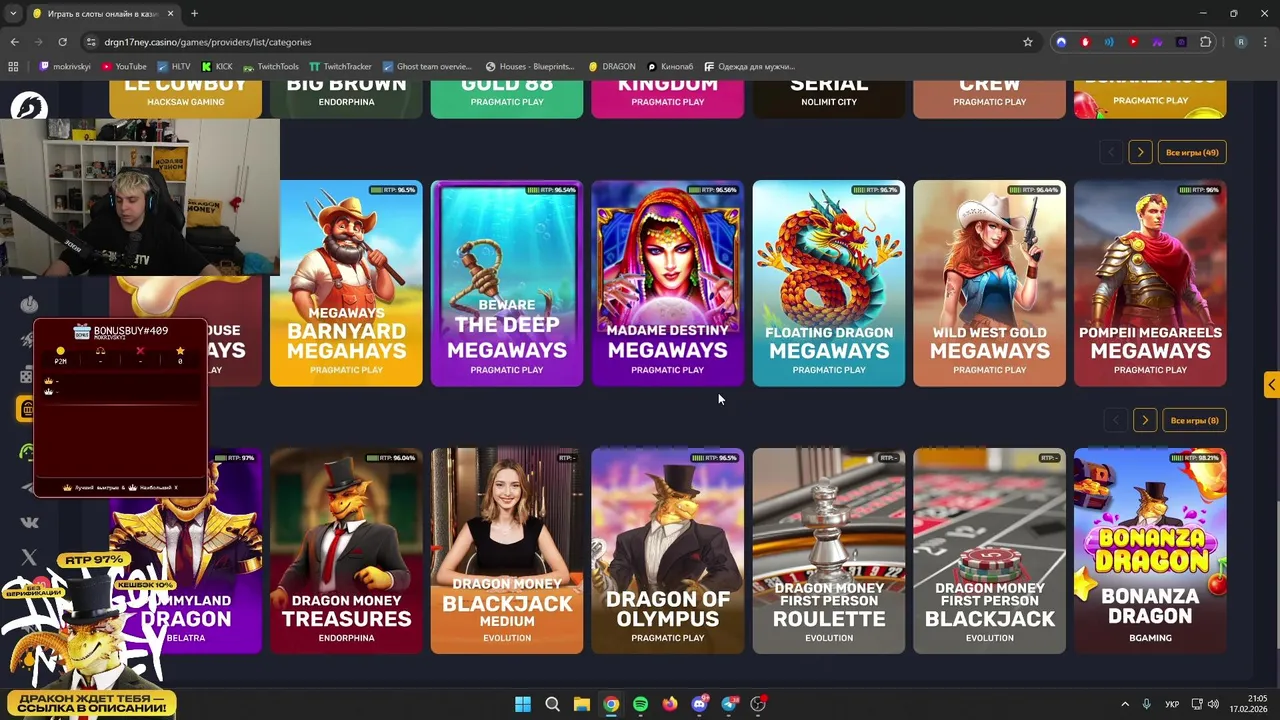The width and height of the screenshot is (1280, 720).
Task: Open Madame Destiny Megaways game
Action: tap(668, 283)
